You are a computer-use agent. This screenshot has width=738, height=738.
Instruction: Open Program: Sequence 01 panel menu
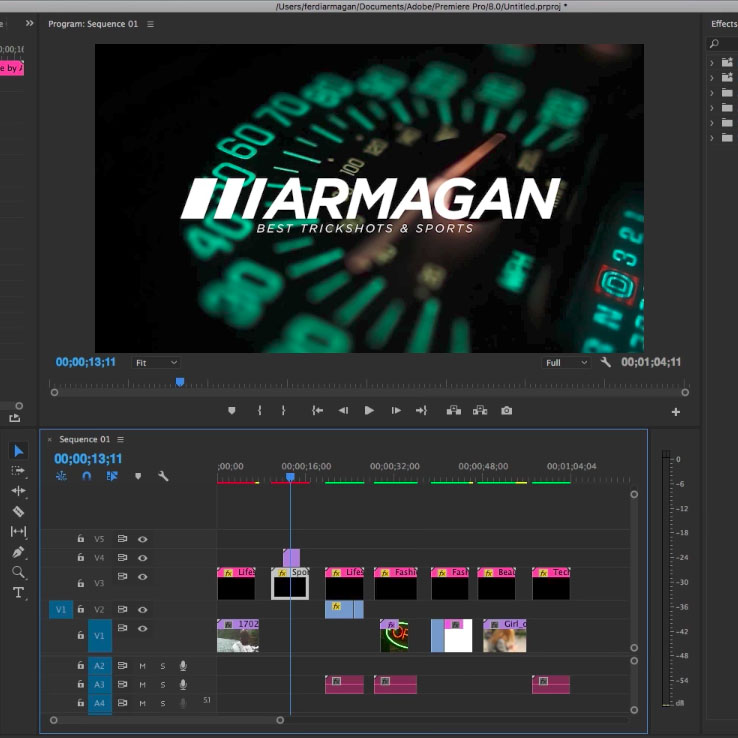point(151,24)
